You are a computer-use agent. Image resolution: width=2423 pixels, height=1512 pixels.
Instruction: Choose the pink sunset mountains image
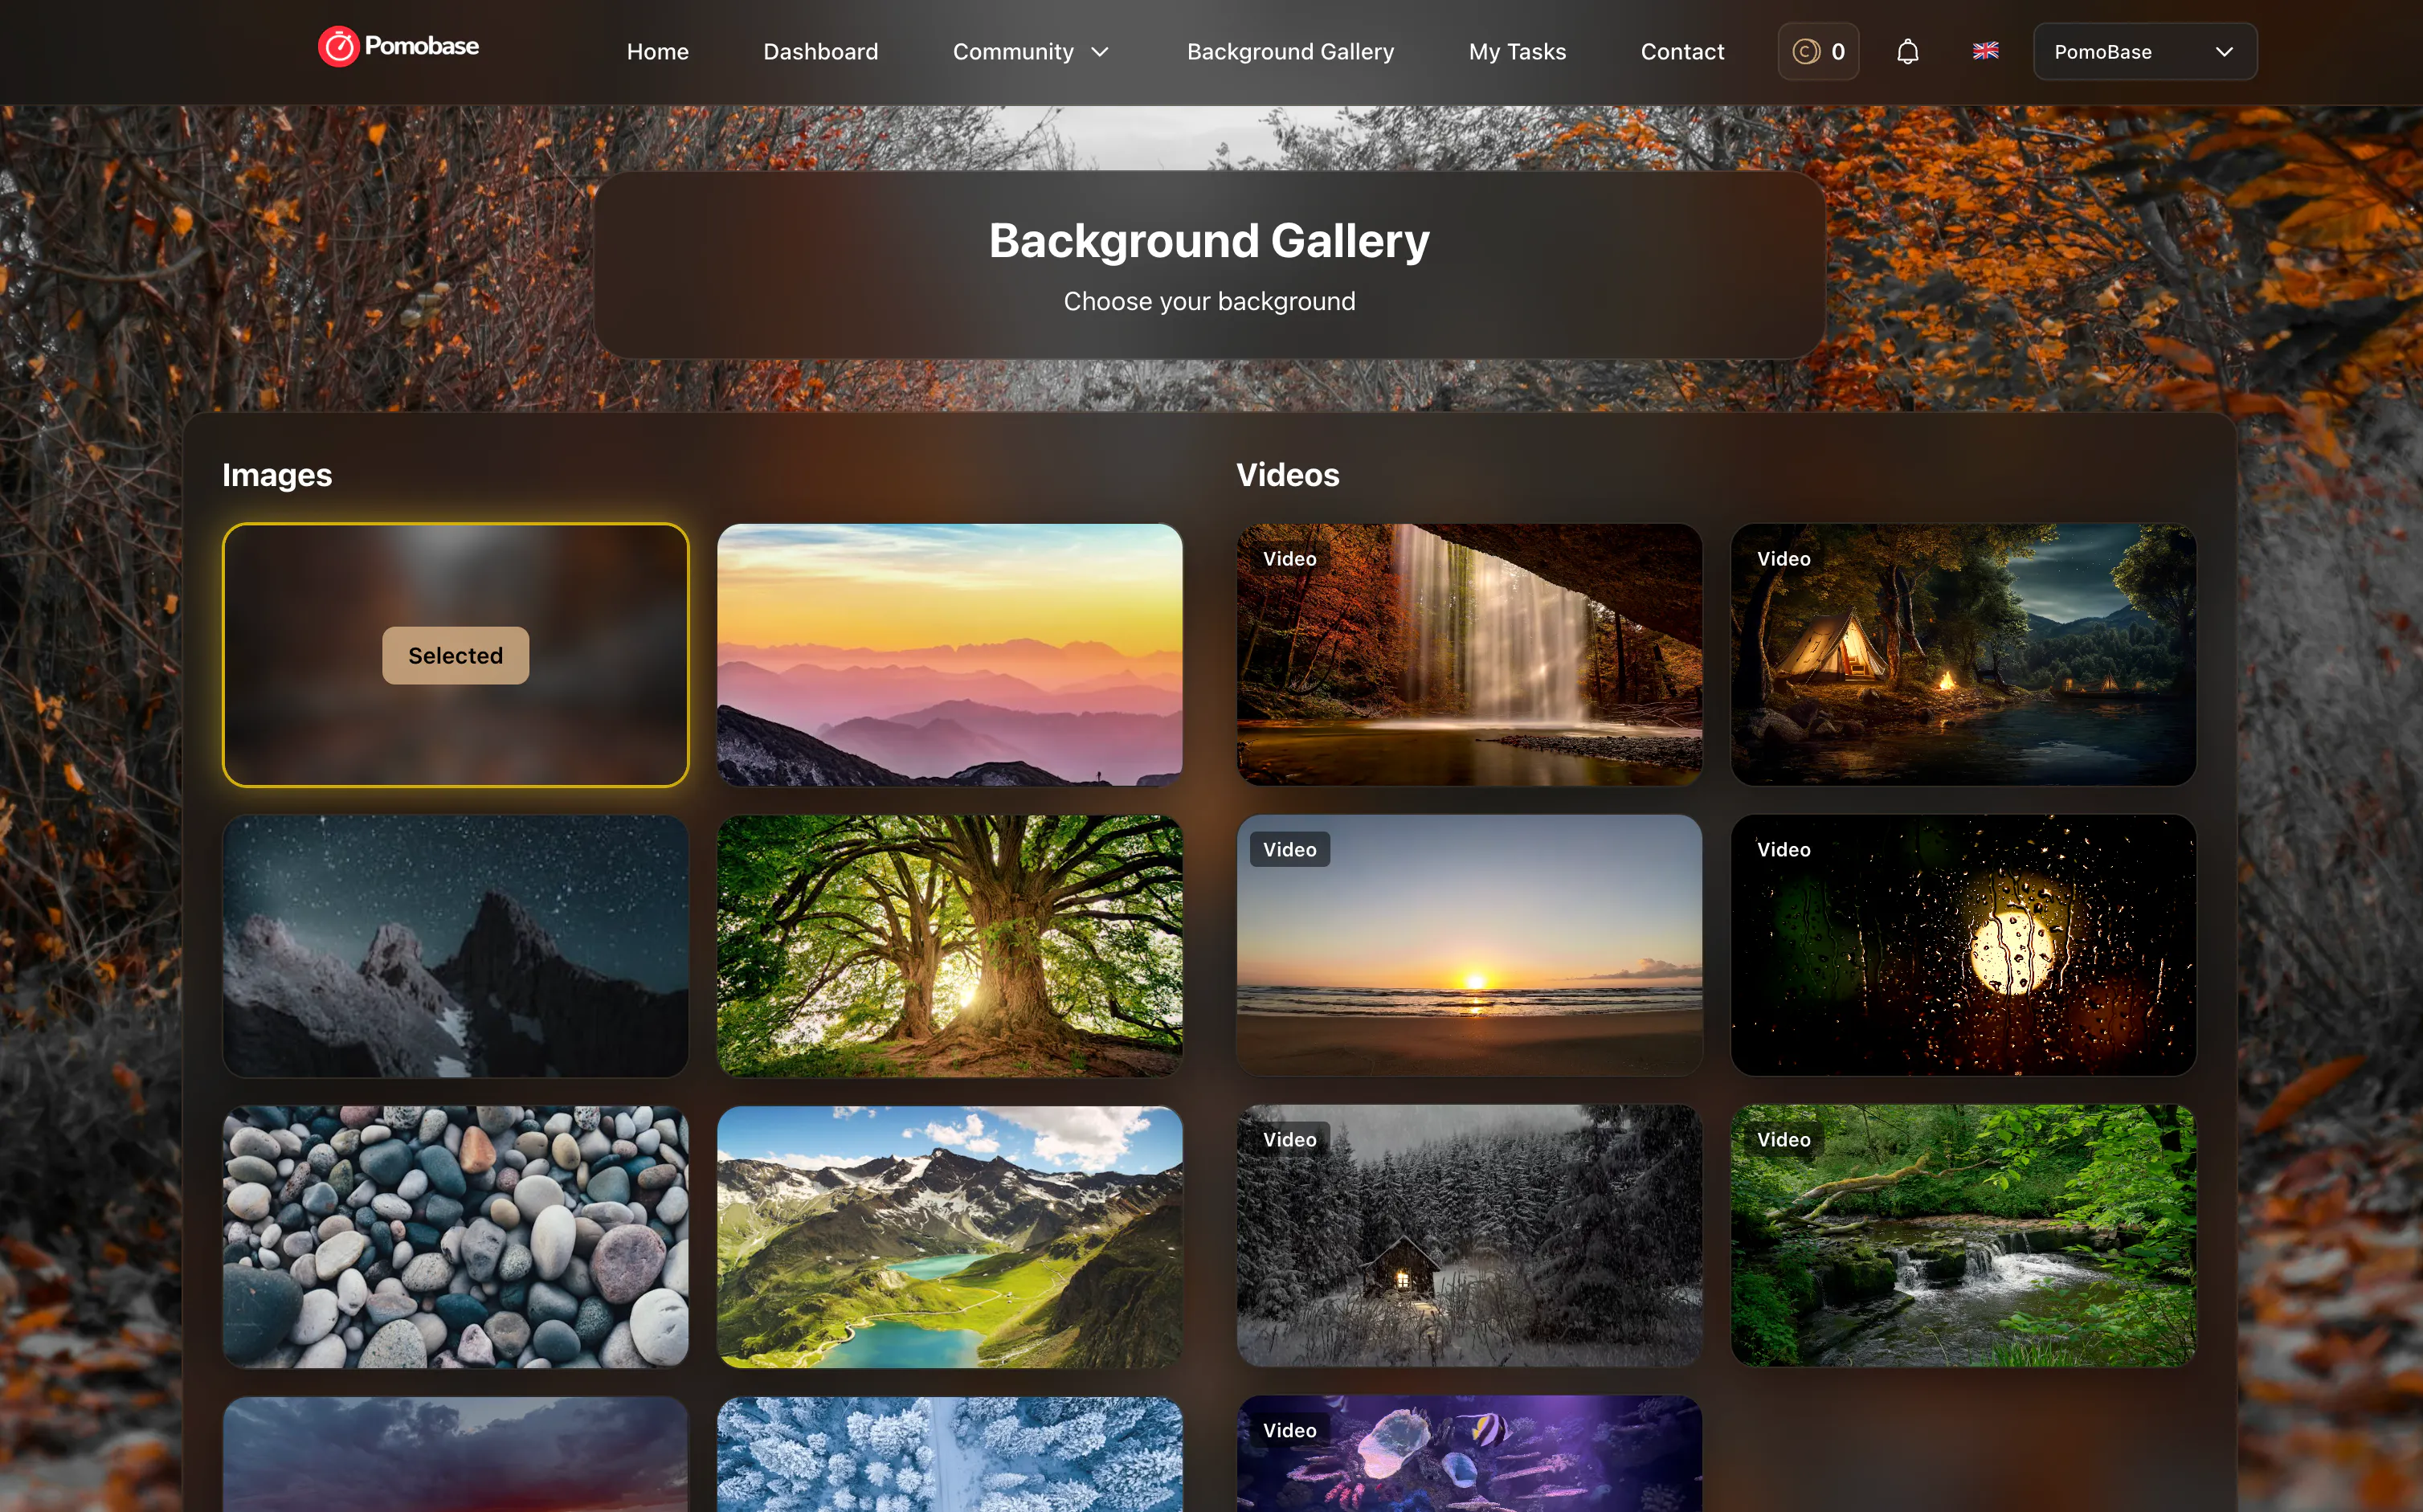coord(949,655)
